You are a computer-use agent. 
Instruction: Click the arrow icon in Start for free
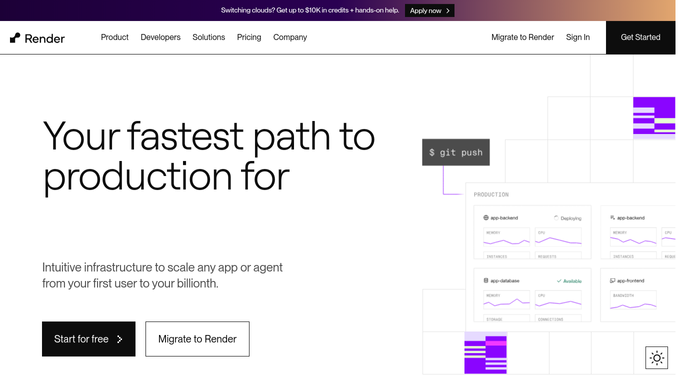(x=120, y=339)
